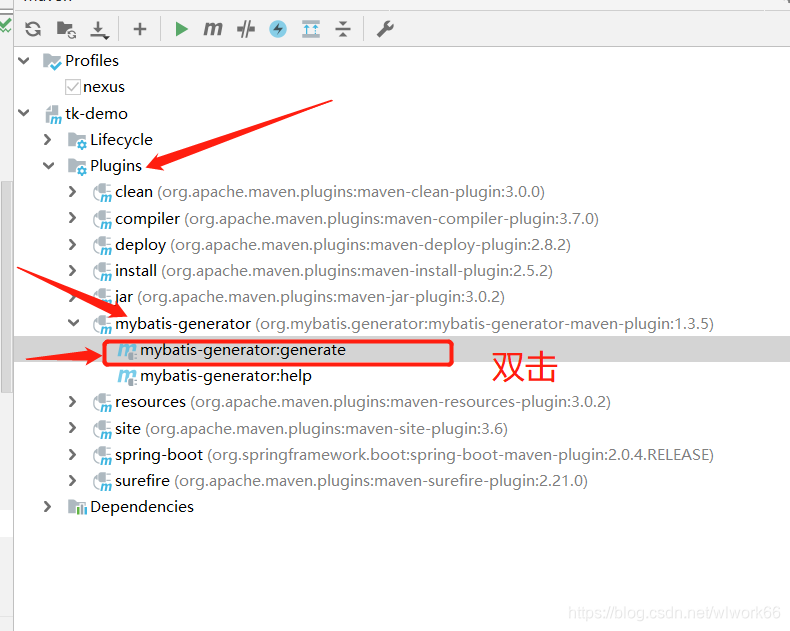Expand the resources plugin node
Viewport: 790px width, 631px height.
(73, 402)
